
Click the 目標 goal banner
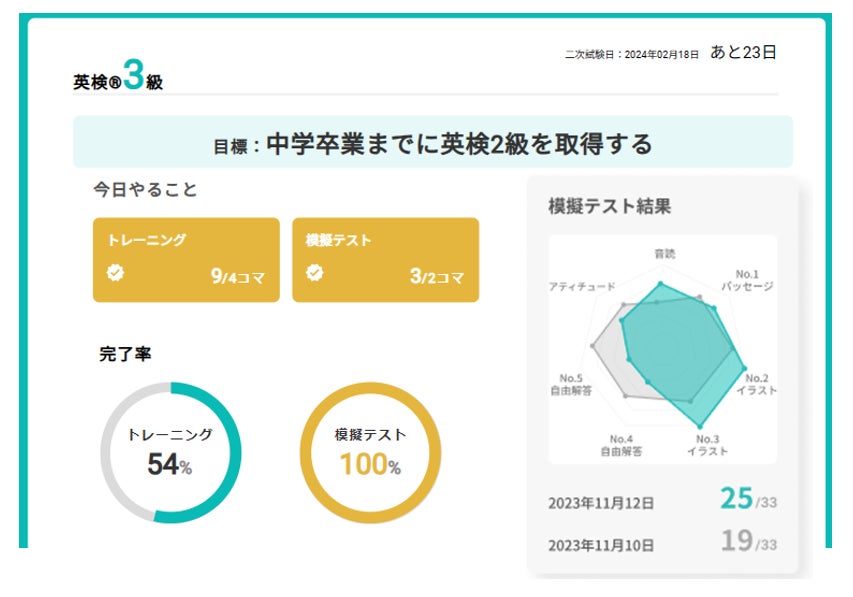click(432, 144)
